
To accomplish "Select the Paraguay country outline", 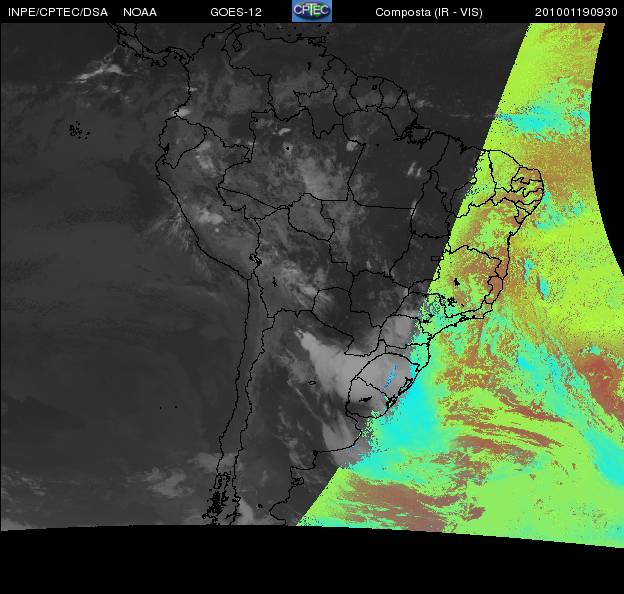I will pos(335,302).
